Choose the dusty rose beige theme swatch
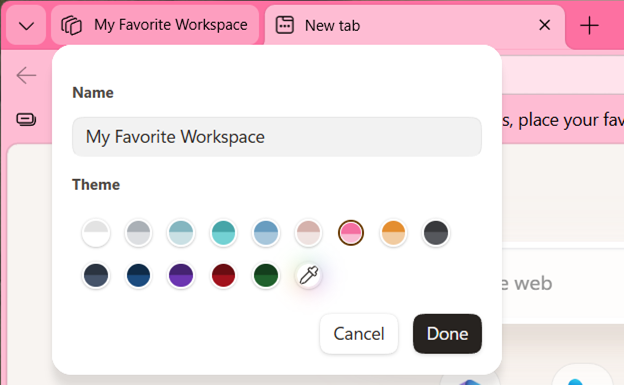The height and width of the screenshot is (385, 624). click(x=308, y=233)
